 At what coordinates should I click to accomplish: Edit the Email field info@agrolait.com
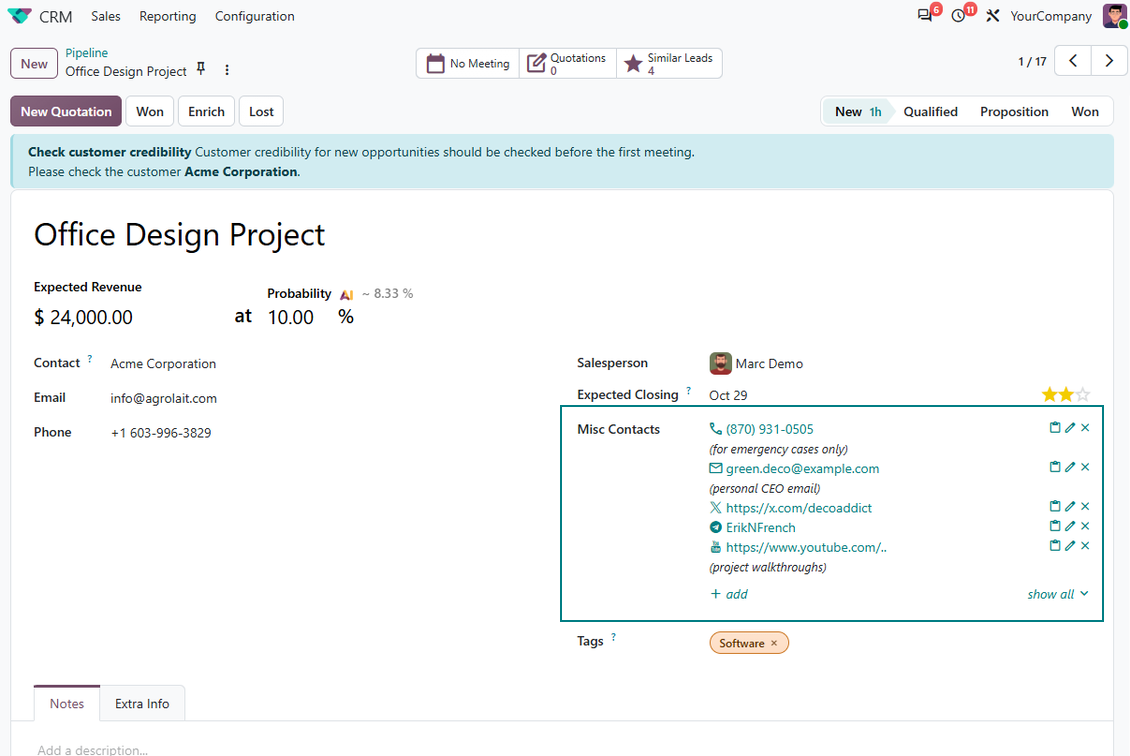point(164,399)
